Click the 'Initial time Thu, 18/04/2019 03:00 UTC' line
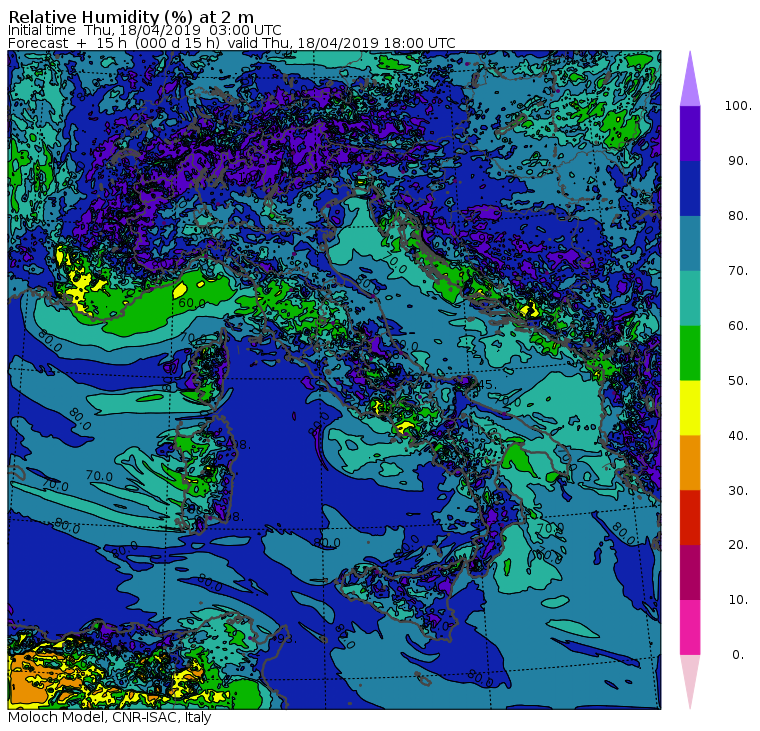 point(144,30)
